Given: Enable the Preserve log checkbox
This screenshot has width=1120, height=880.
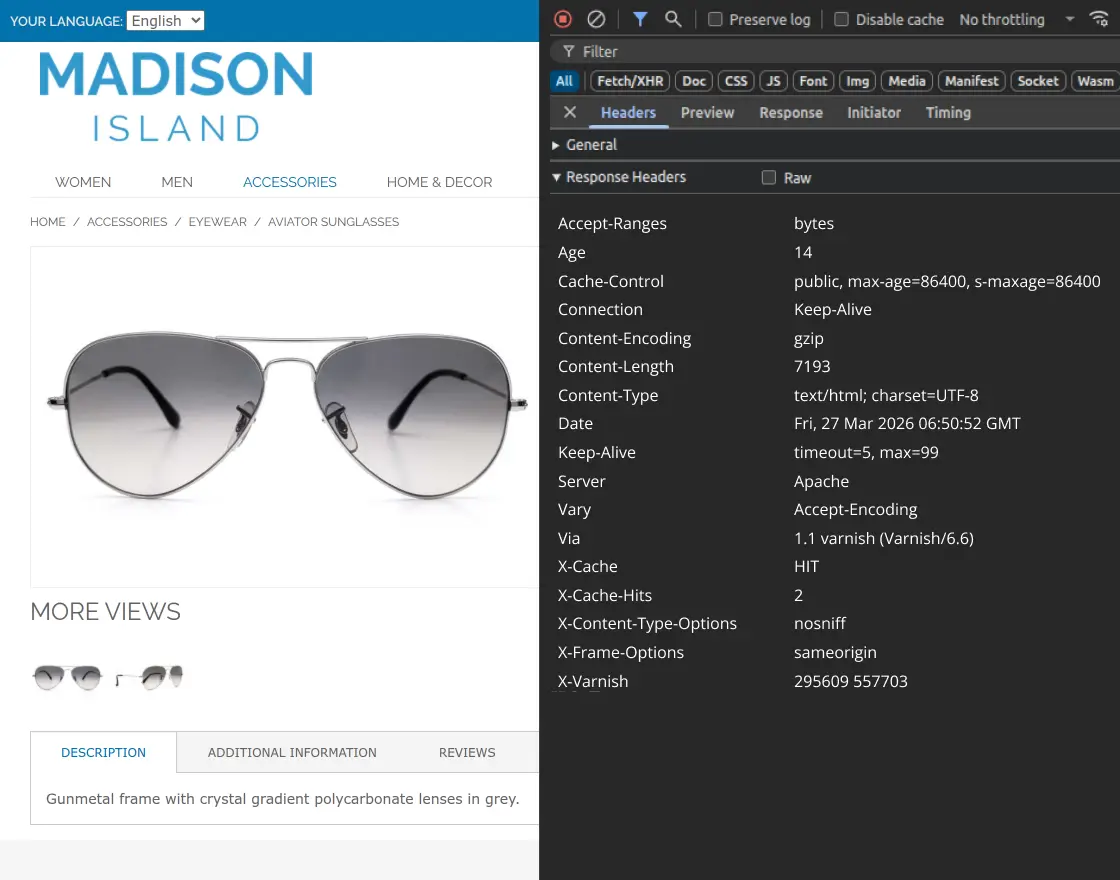Looking at the screenshot, I should pyautogui.click(x=715, y=19).
